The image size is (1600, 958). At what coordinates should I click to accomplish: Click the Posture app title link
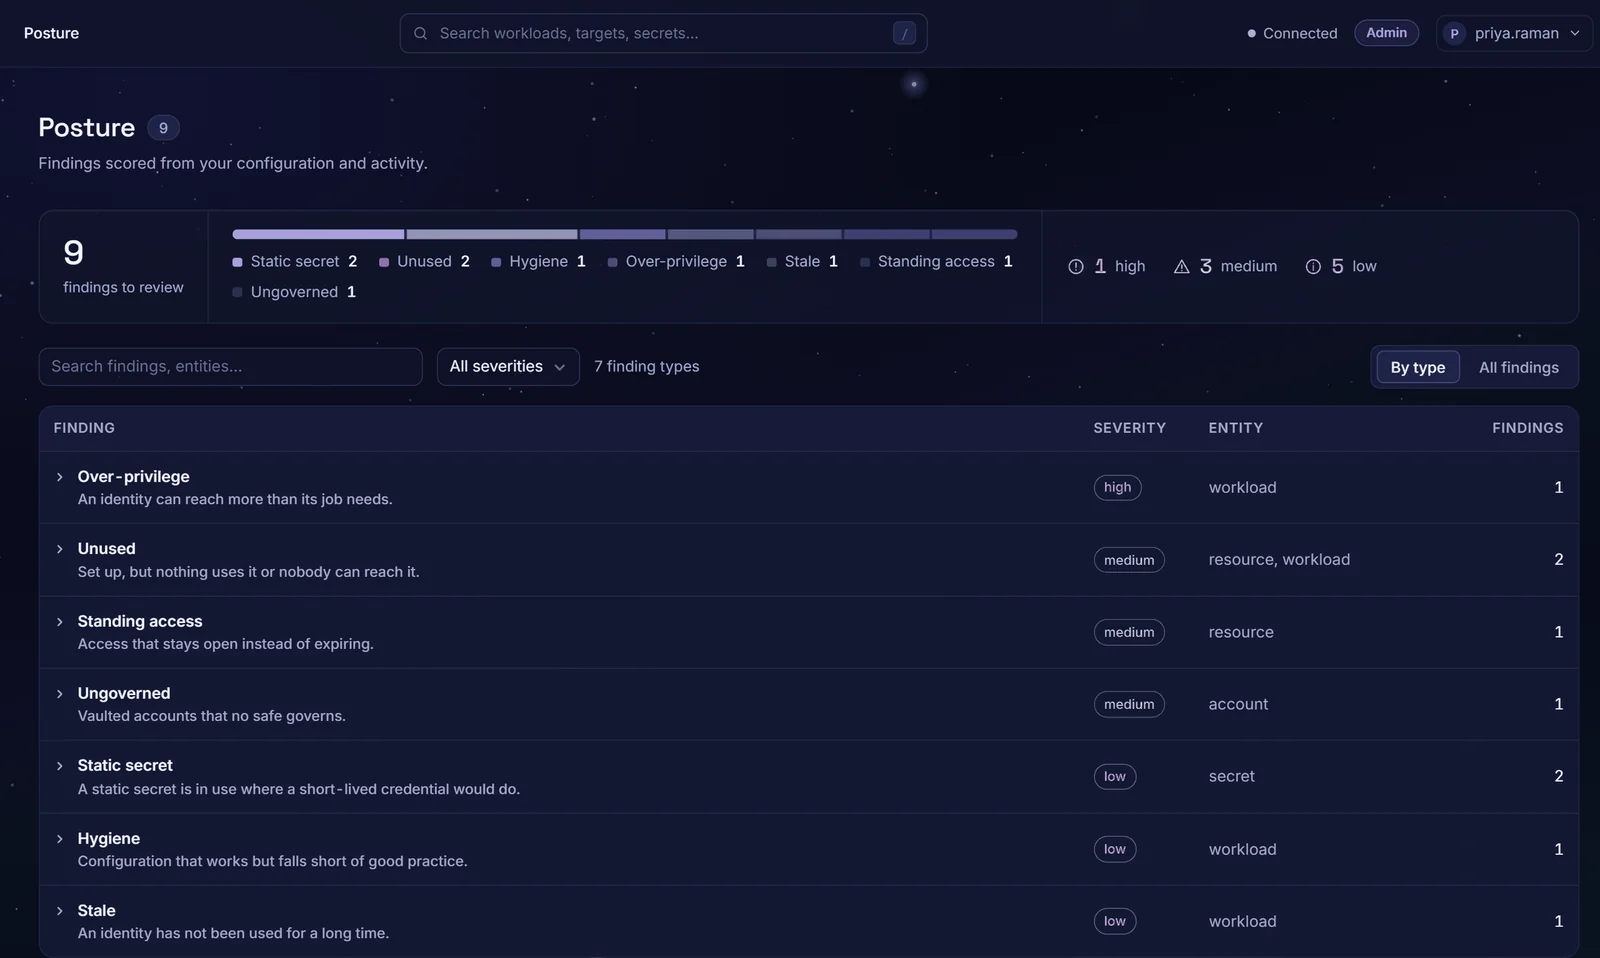[51, 33]
